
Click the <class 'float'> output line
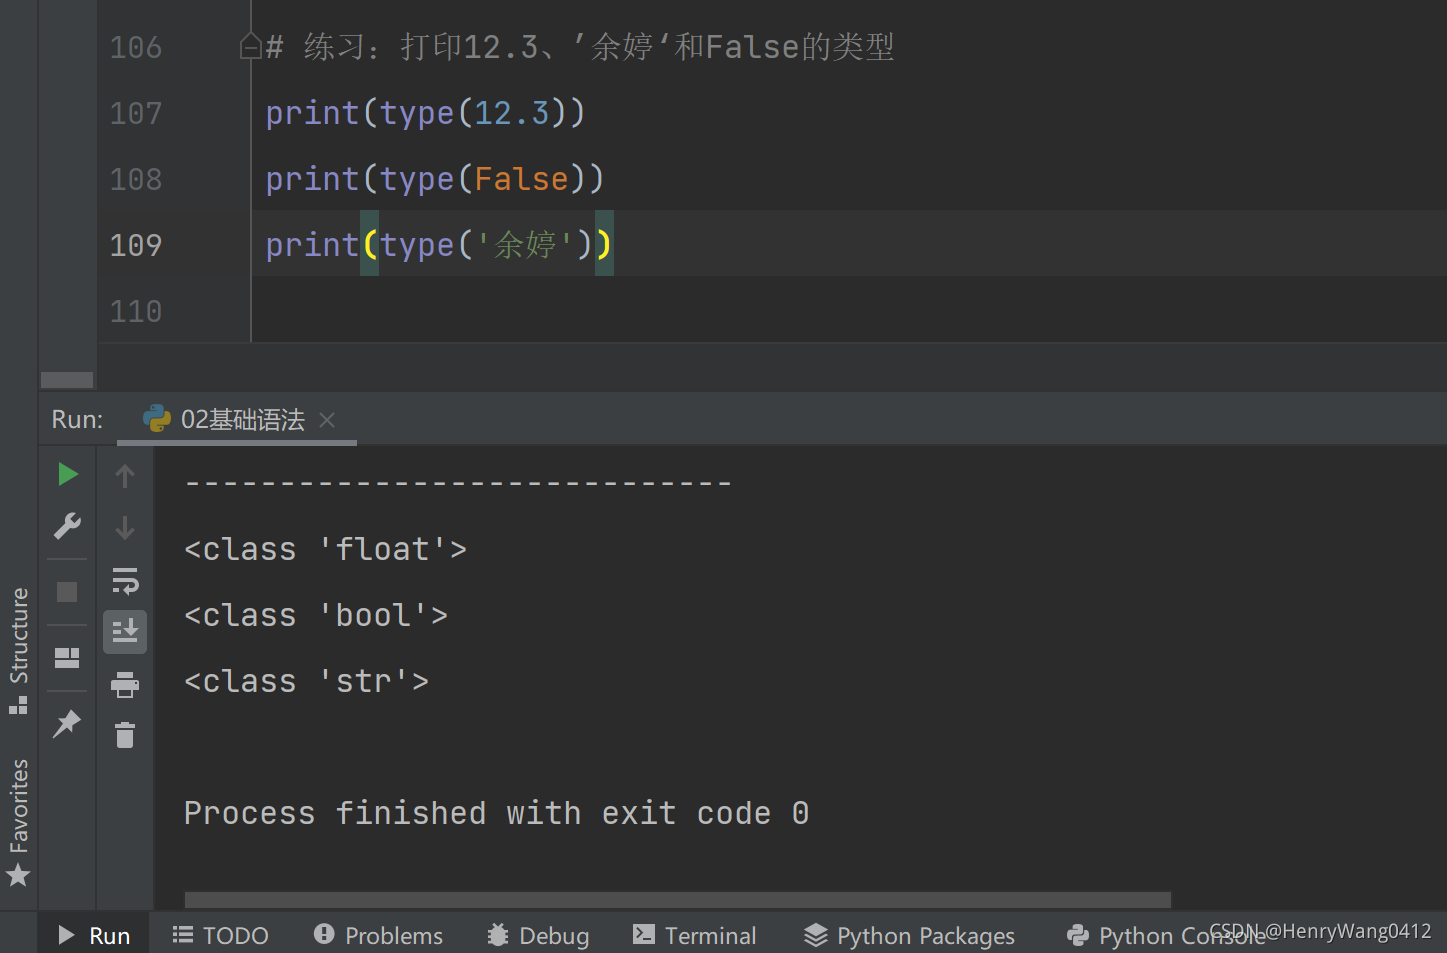pos(326,549)
